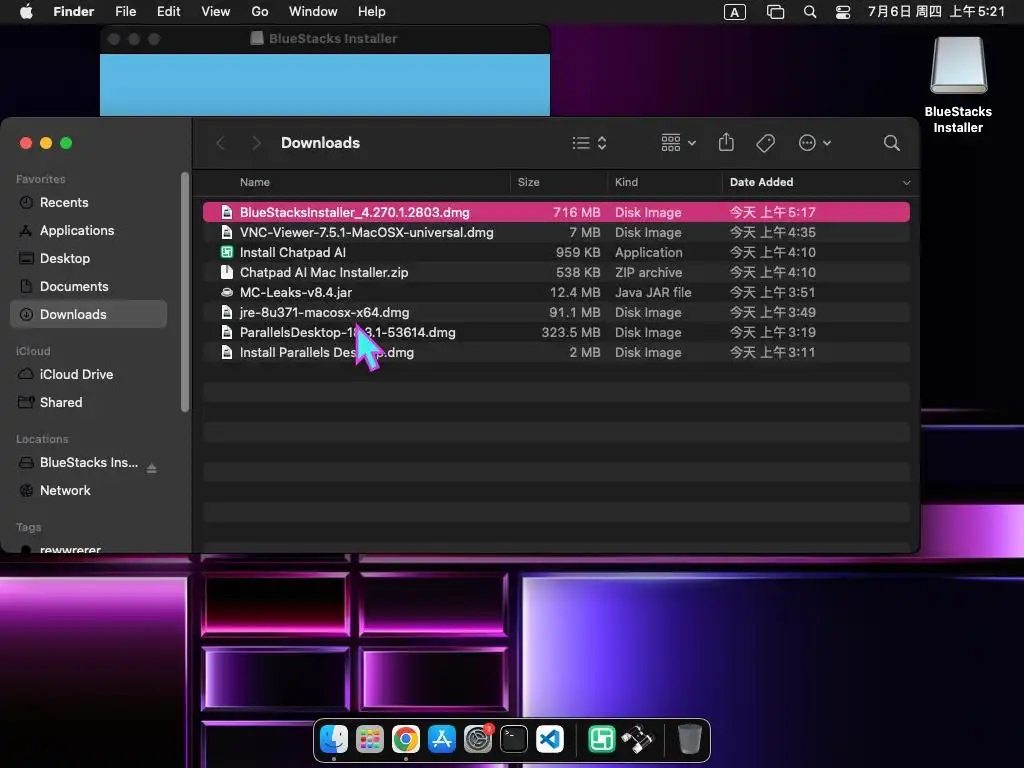Screen dimensions: 1024x768
Task: Open Documents in the sidebar
Action: [89, 287]
